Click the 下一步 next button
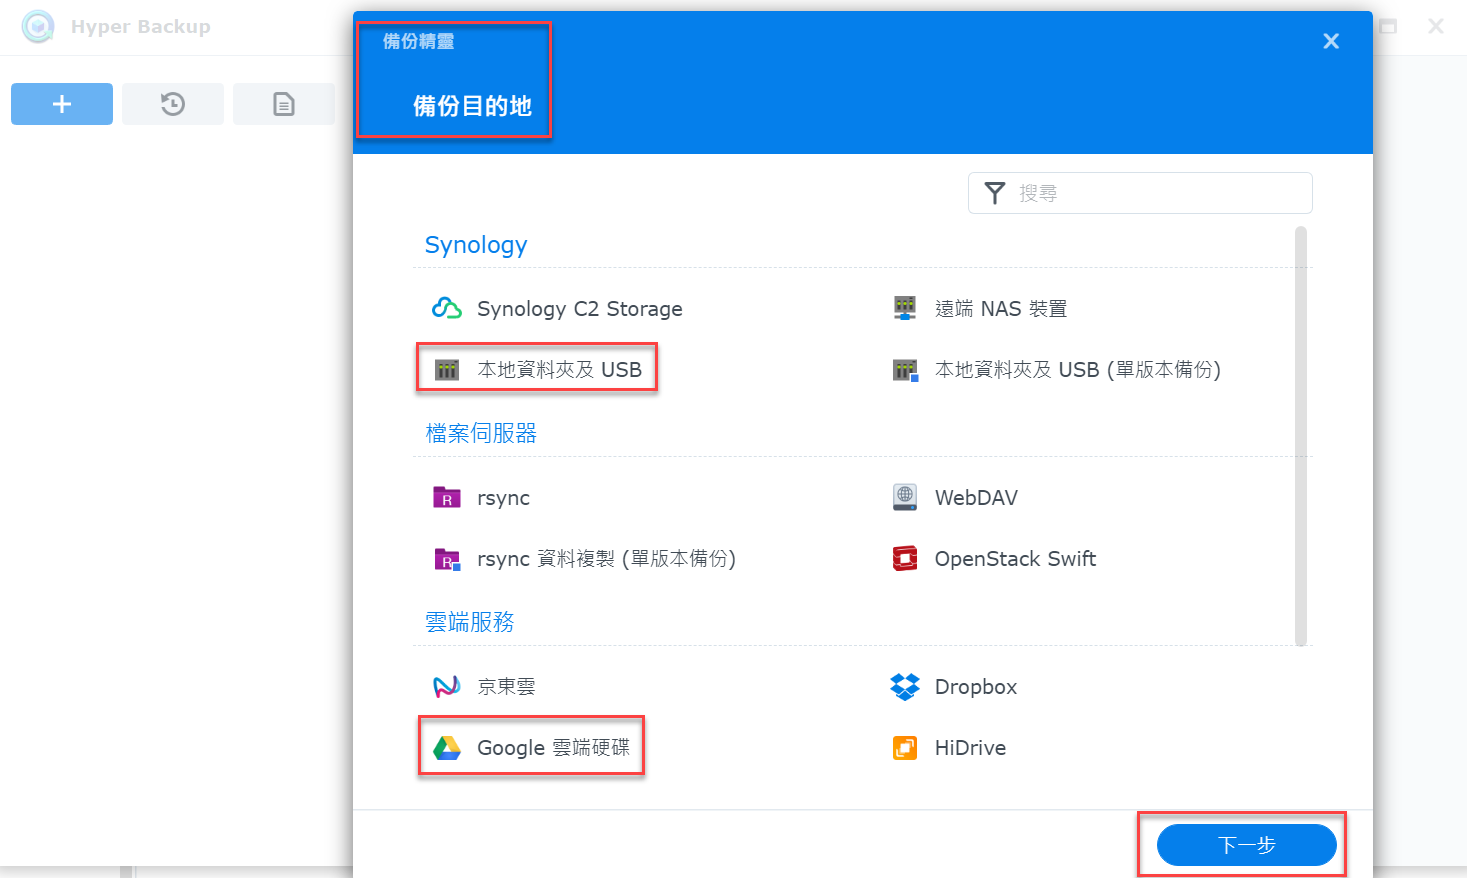The image size is (1467, 878). click(x=1247, y=845)
